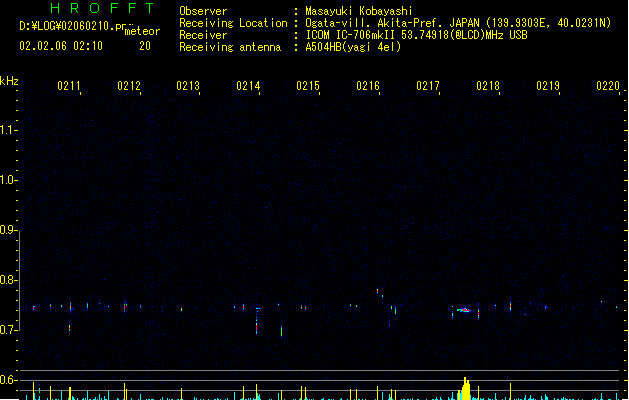
Task: Click time marker 0212
Action: click(129, 86)
